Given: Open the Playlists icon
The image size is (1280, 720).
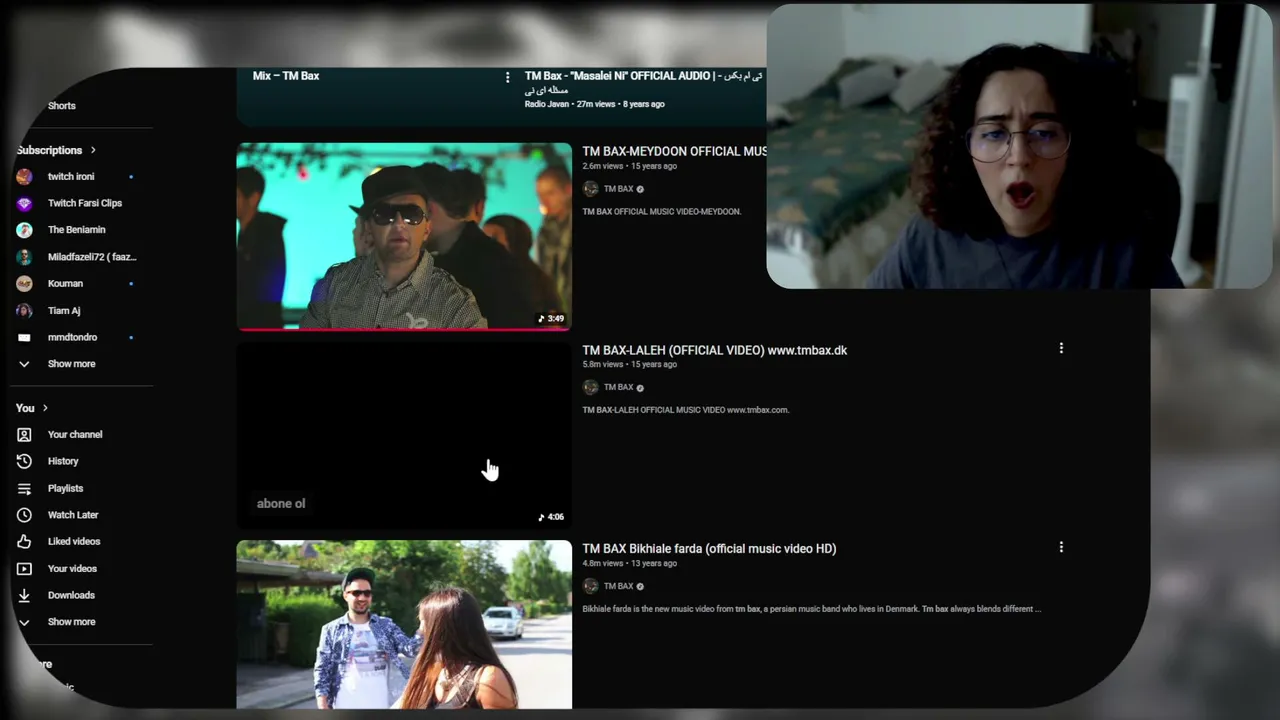Looking at the screenshot, I should click(x=25, y=488).
